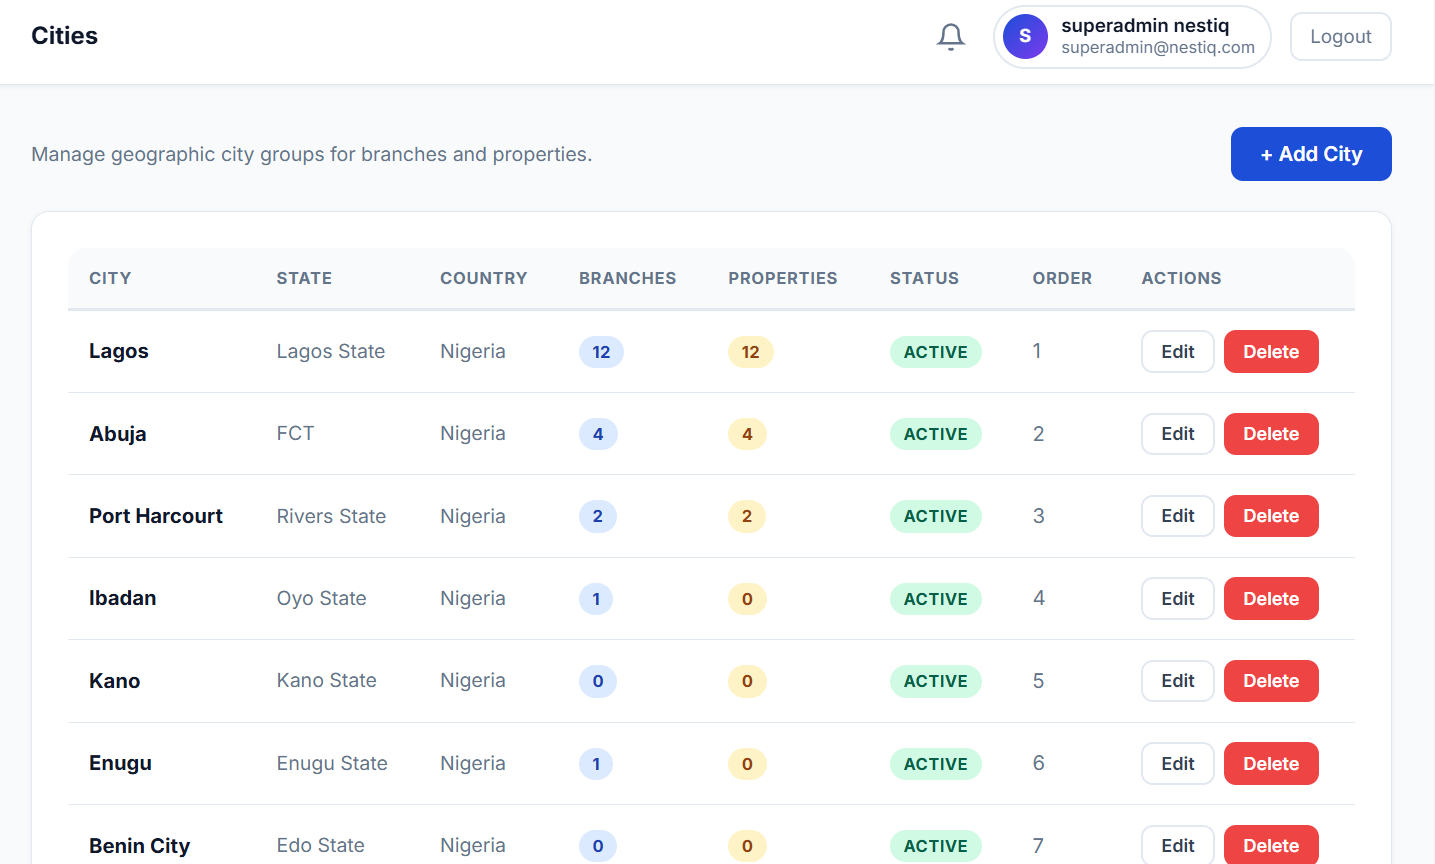Click the Nigeria country cell for Lagos

[x=473, y=351]
